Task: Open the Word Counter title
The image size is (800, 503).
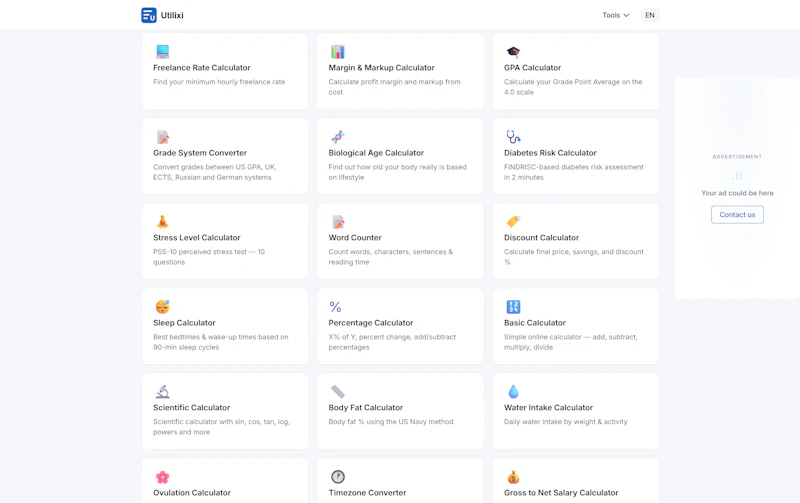Action: pos(355,238)
